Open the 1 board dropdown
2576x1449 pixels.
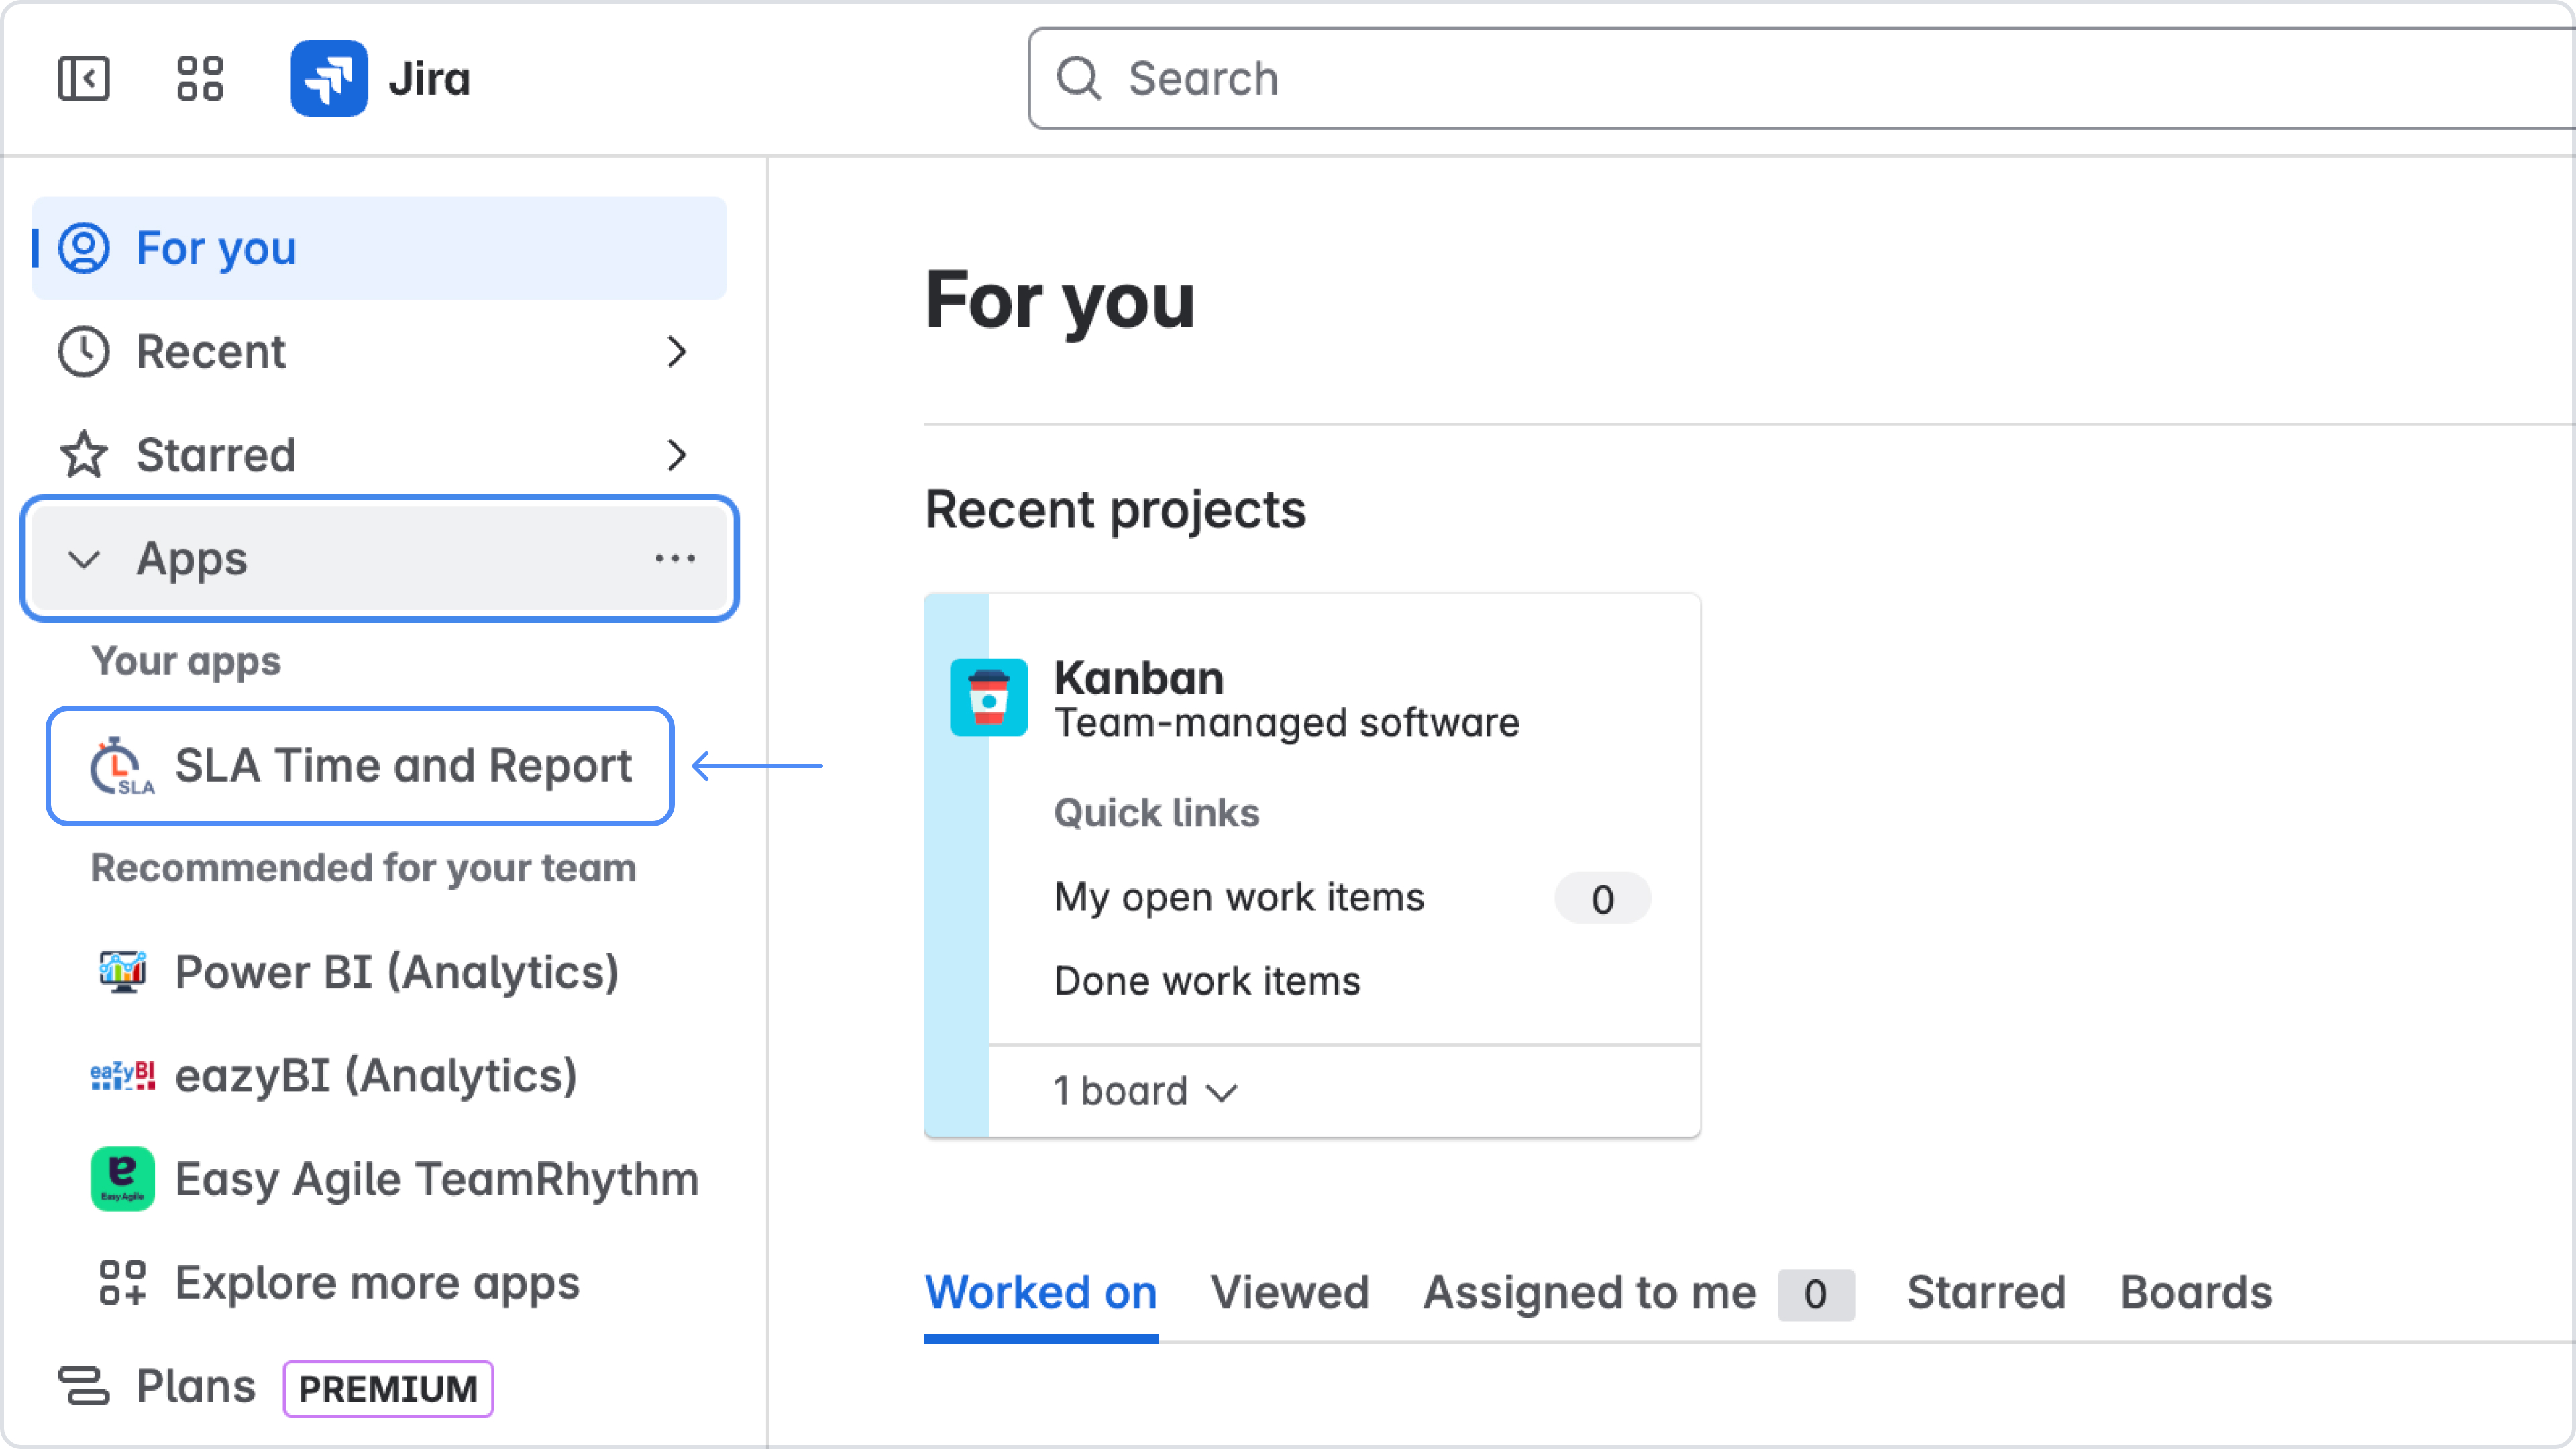[1146, 1091]
